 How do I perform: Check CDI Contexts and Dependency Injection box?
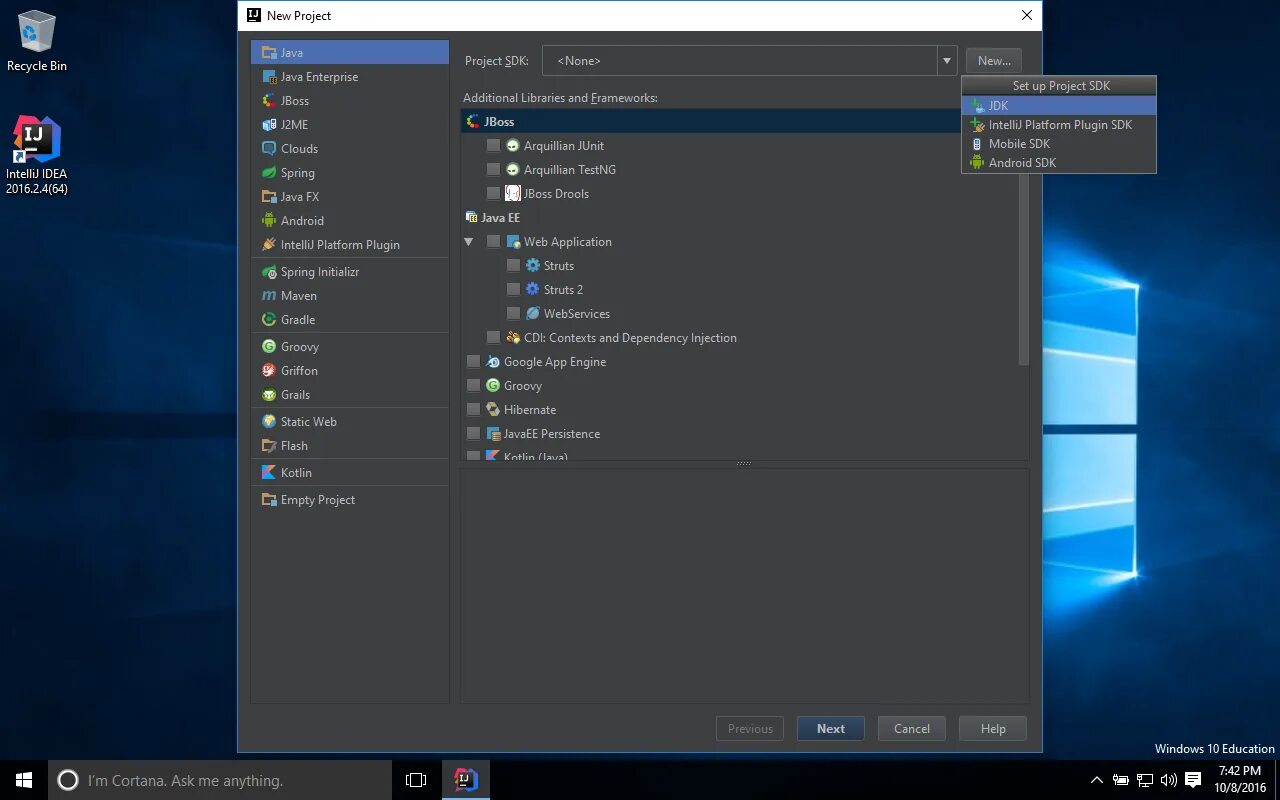coord(493,338)
